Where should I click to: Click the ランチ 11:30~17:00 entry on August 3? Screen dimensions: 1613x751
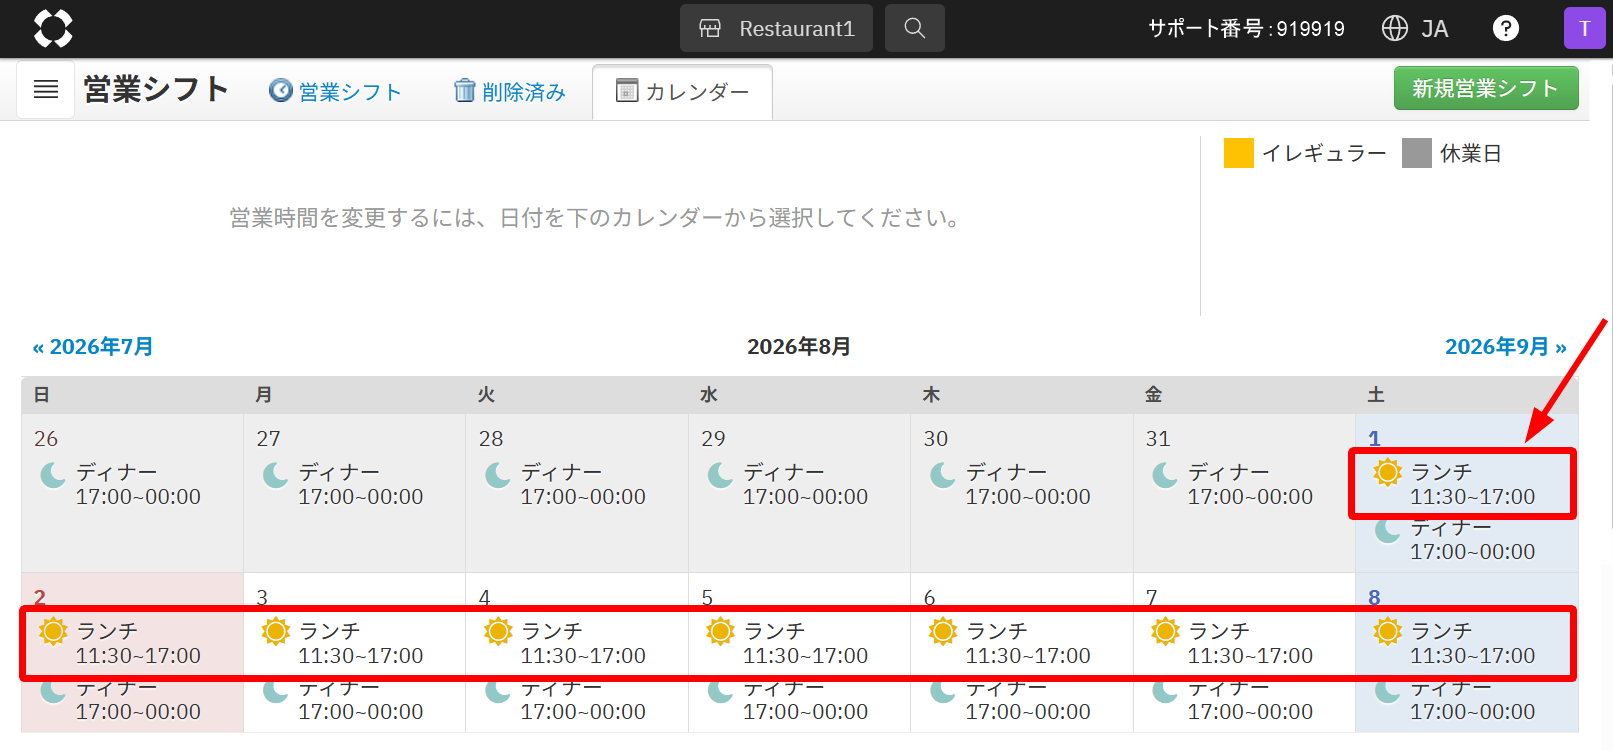tap(342, 643)
